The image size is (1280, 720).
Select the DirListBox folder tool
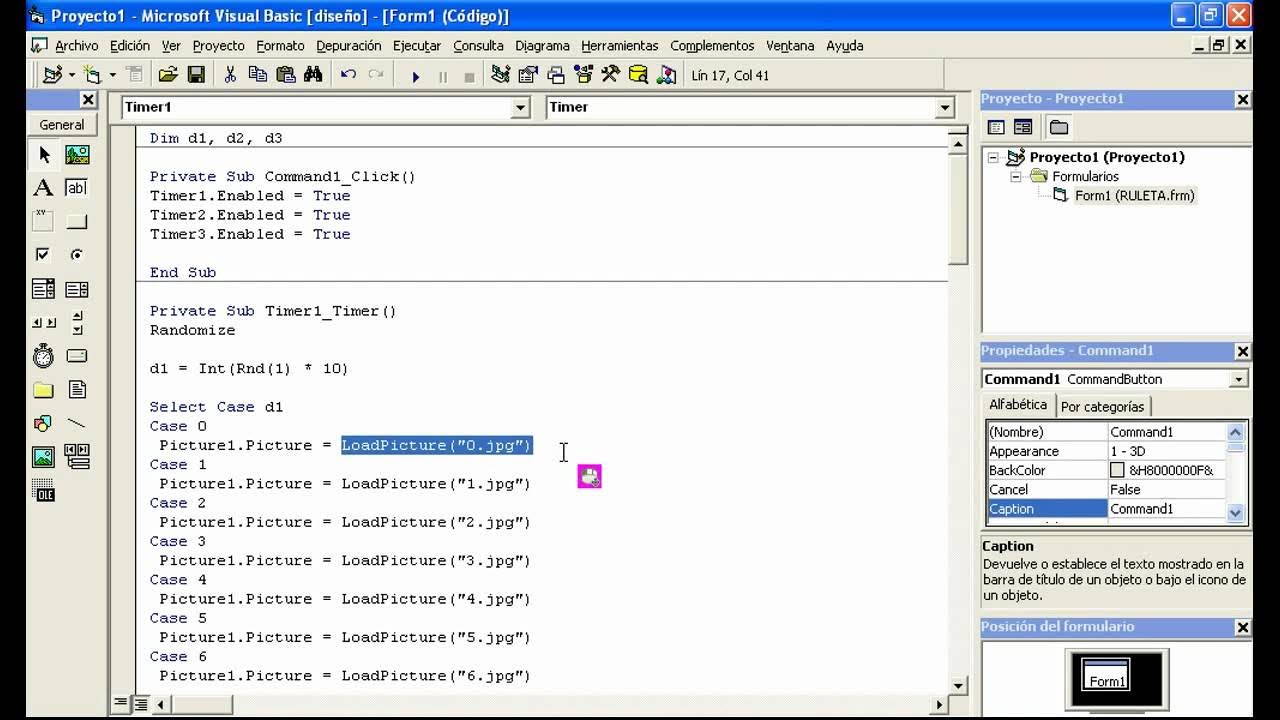43,389
